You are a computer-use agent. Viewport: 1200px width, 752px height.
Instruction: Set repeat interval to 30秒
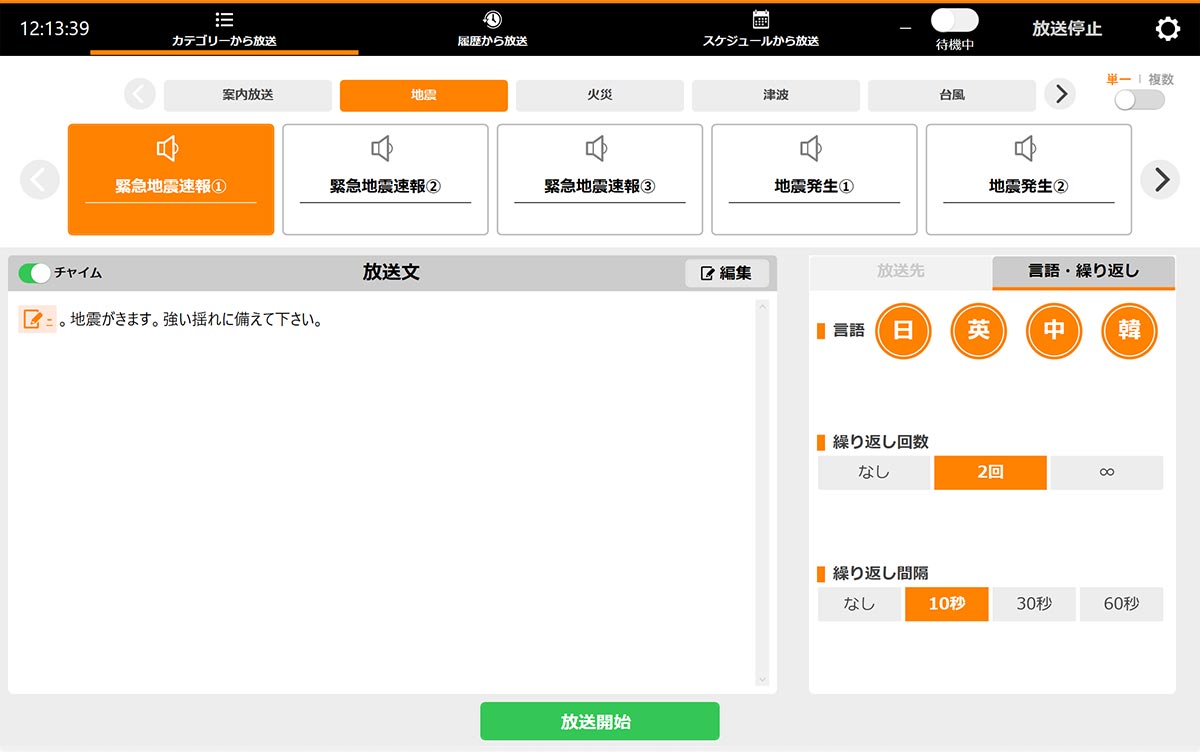pyautogui.click(x=1034, y=604)
